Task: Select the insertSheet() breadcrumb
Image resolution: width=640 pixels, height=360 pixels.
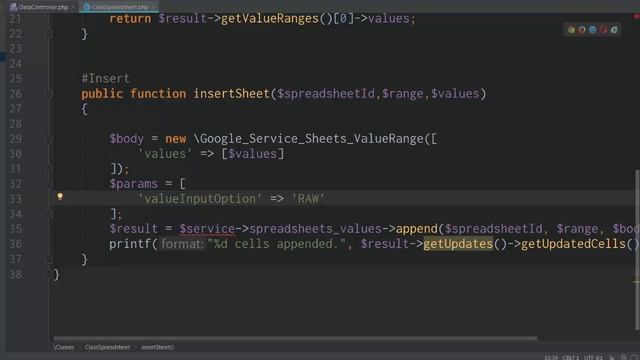Action: click(x=158, y=347)
